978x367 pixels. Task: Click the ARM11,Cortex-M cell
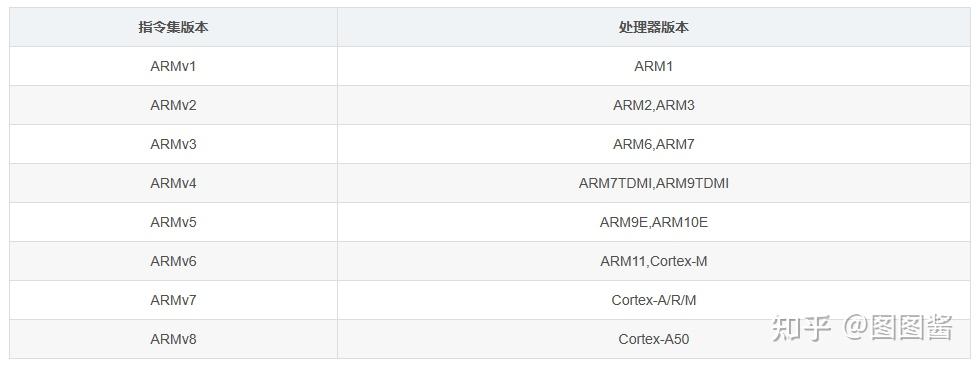tap(654, 261)
